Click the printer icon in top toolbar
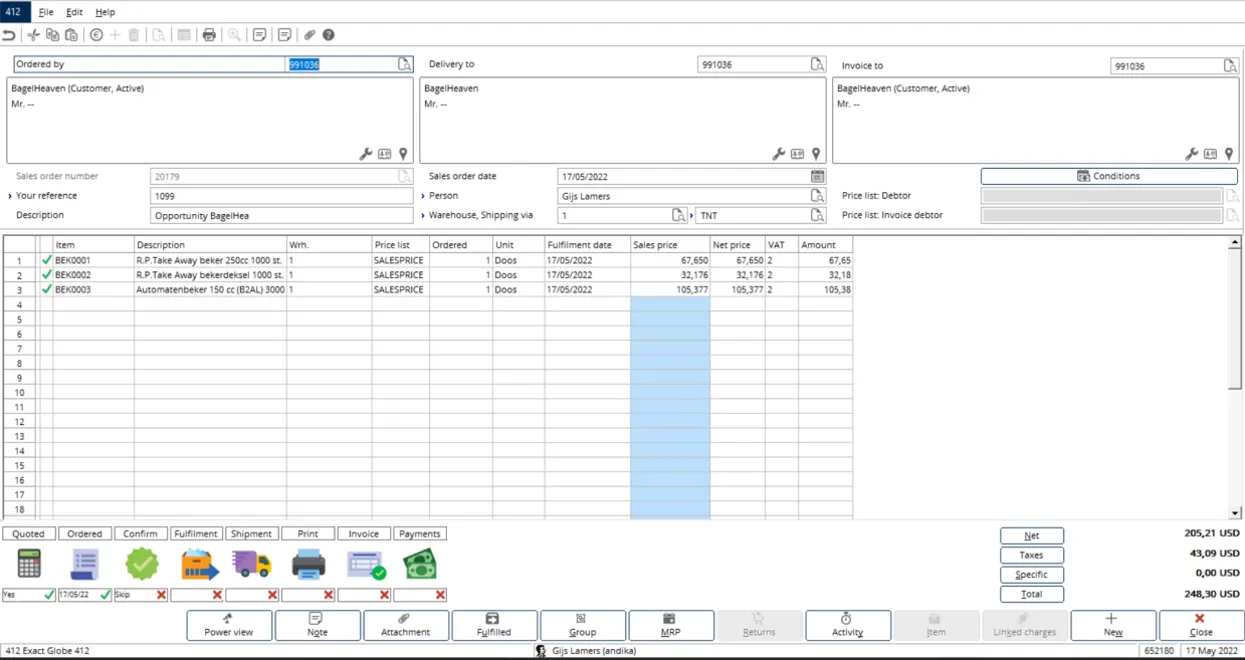This screenshot has width=1245, height=660. (209, 35)
